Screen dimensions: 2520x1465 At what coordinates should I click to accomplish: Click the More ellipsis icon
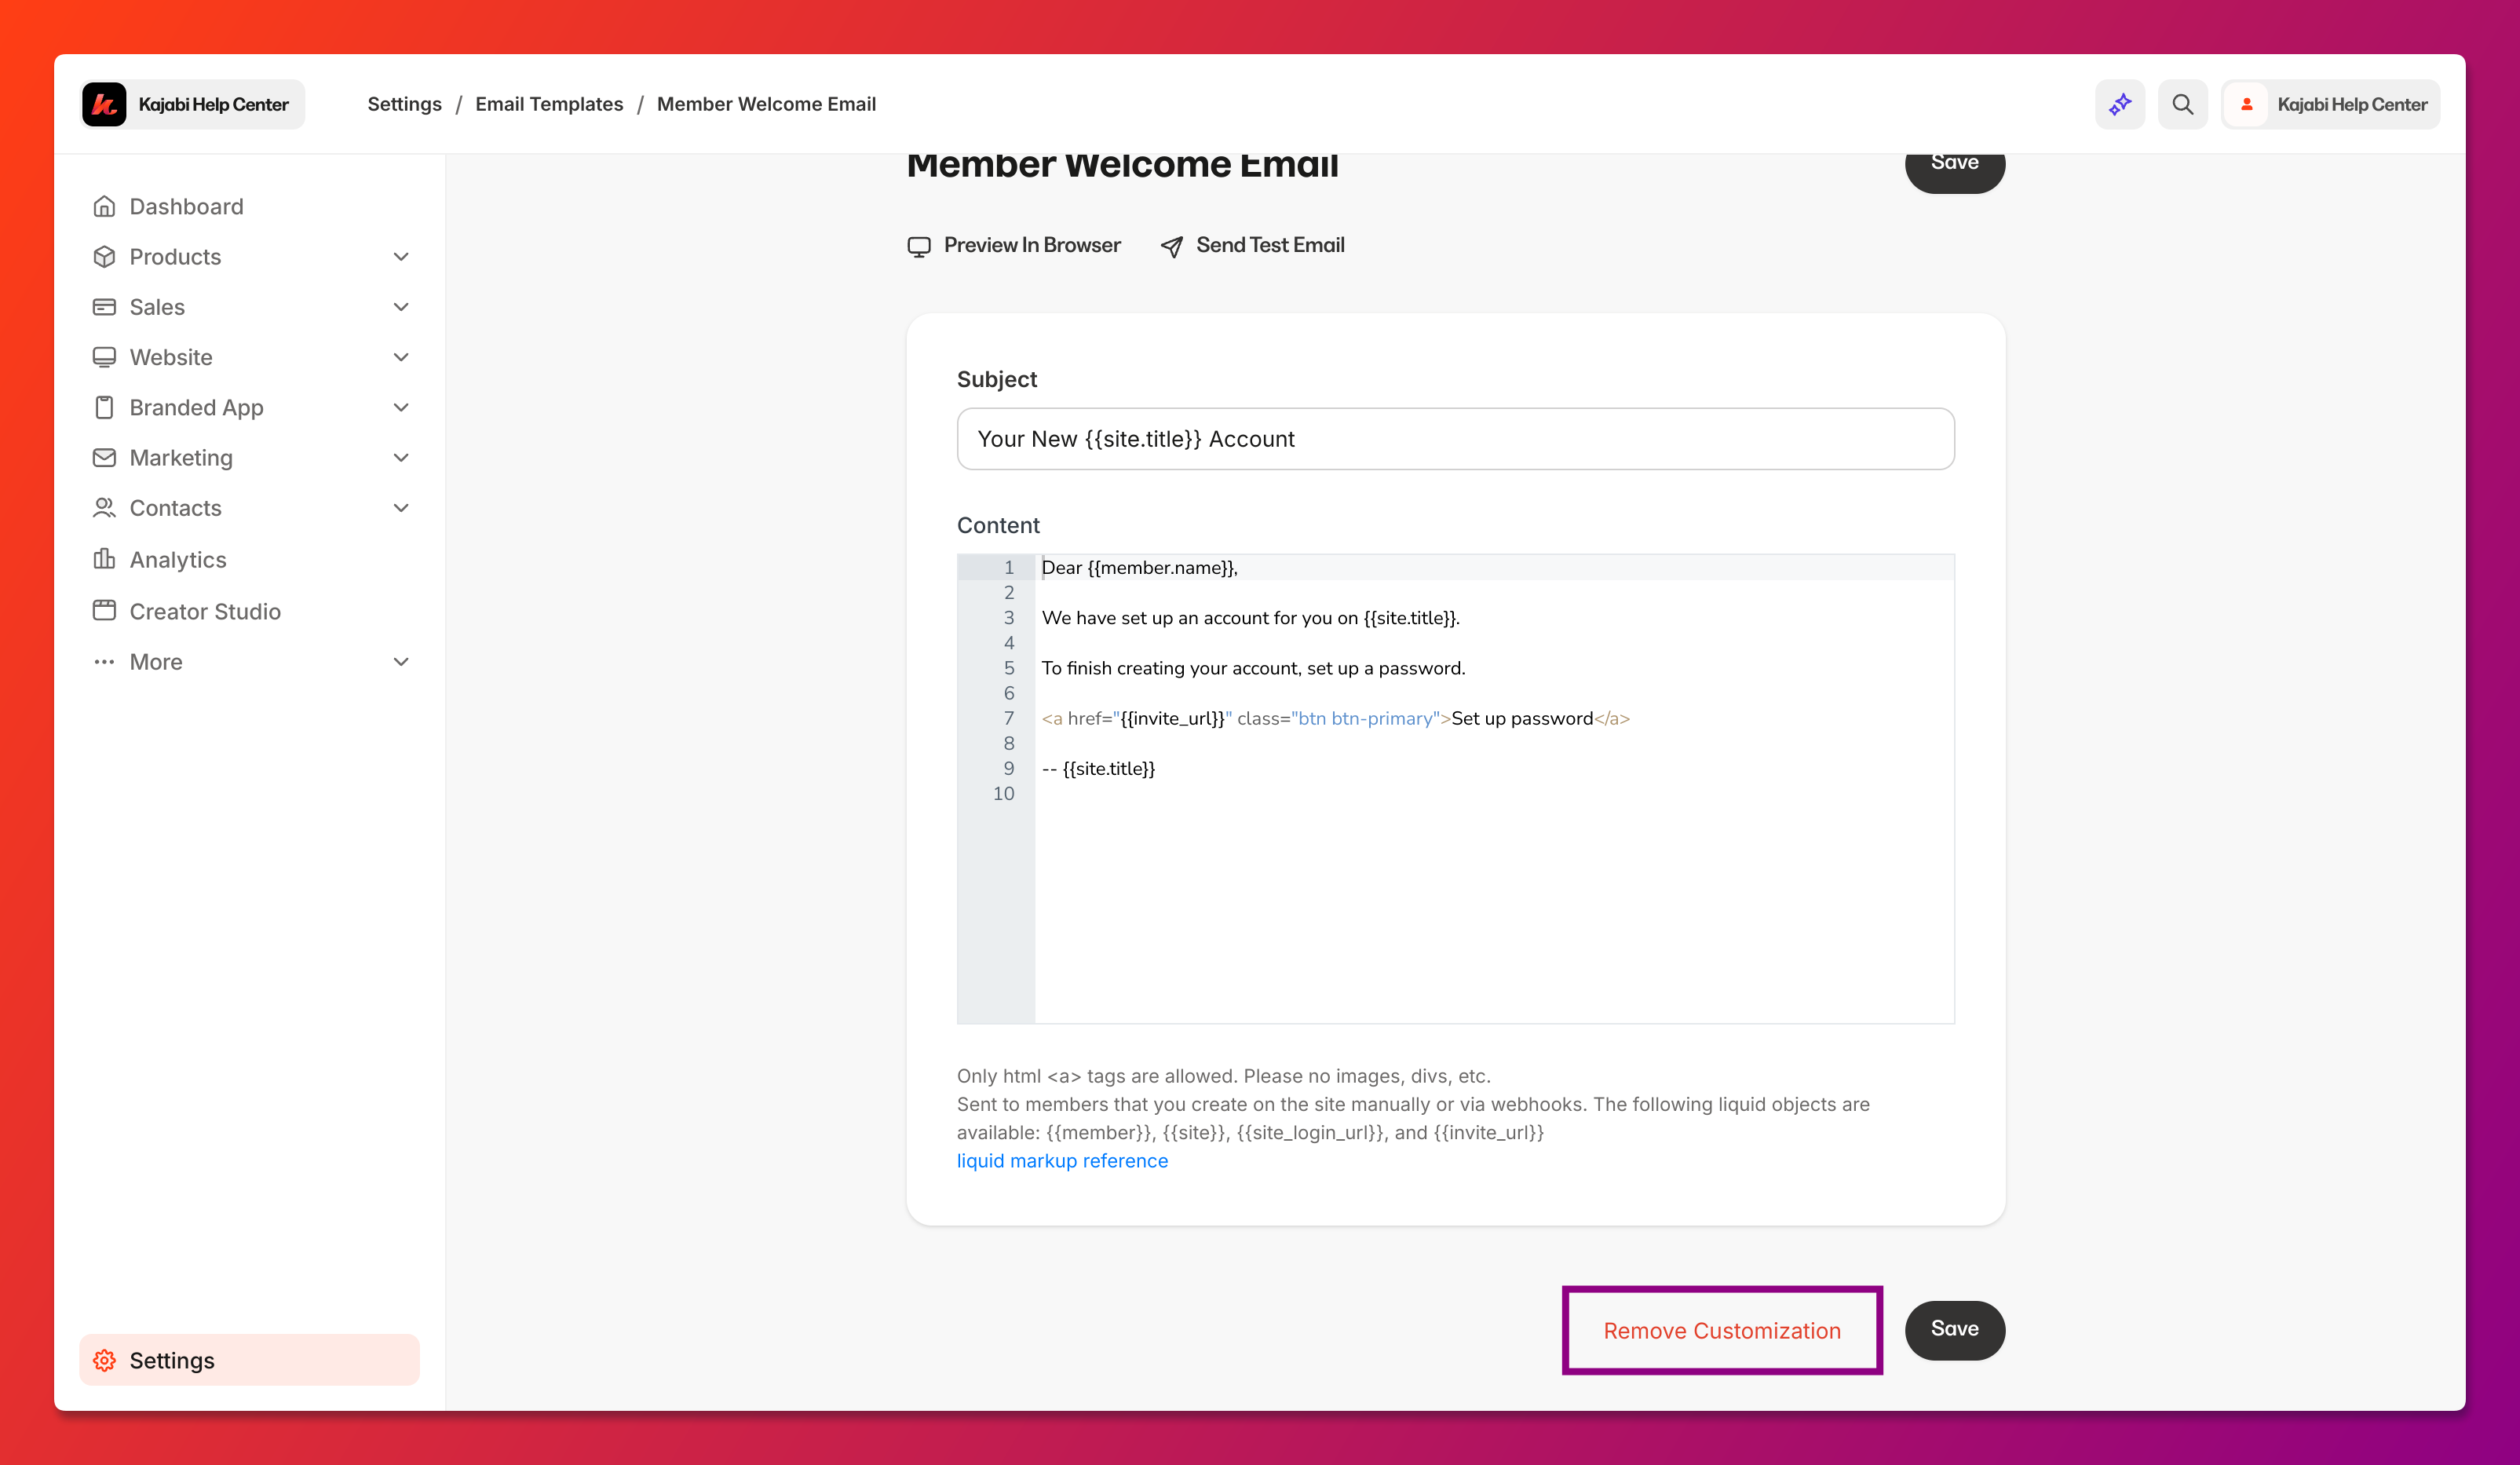(x=104, y=662)
